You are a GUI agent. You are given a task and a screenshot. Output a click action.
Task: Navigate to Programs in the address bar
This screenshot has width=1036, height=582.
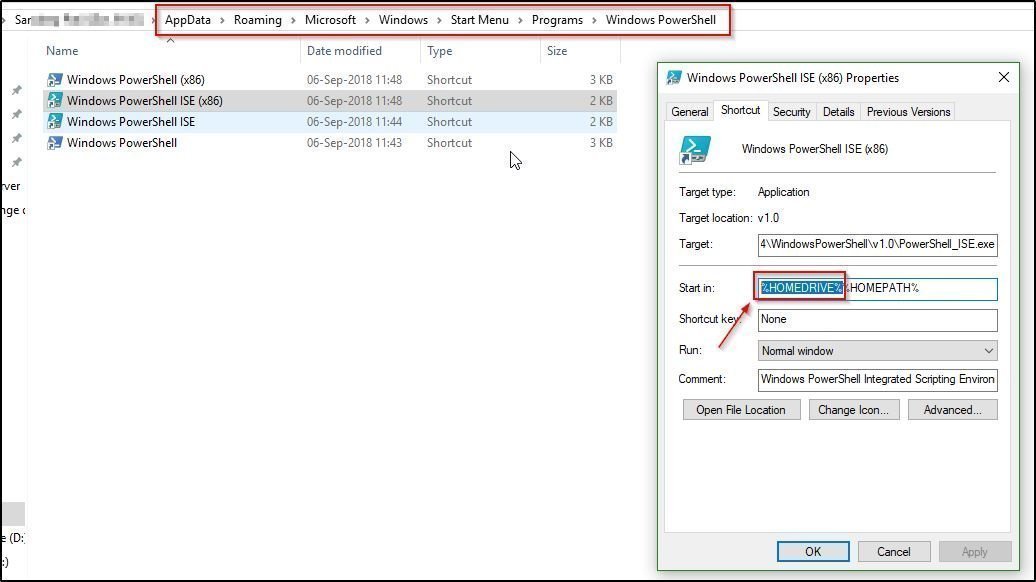coord(557,20)
